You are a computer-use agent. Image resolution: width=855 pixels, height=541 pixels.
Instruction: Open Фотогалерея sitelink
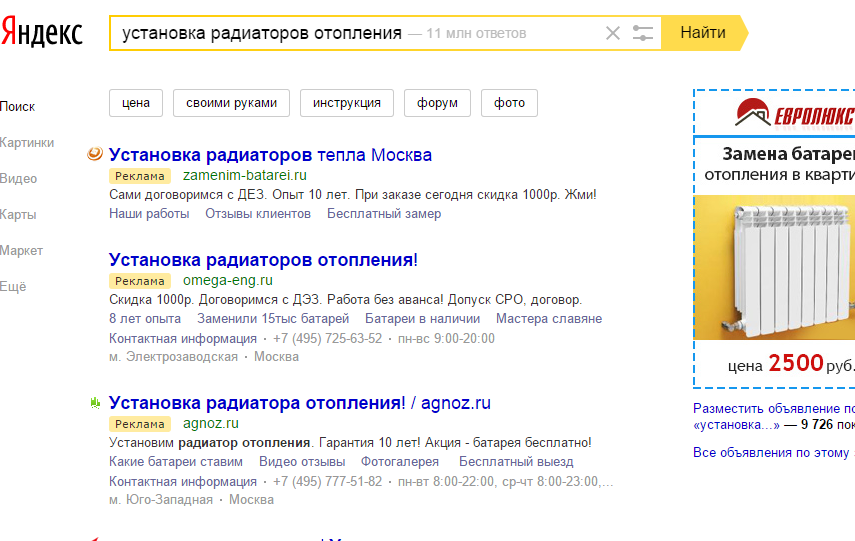coord(400,461)
